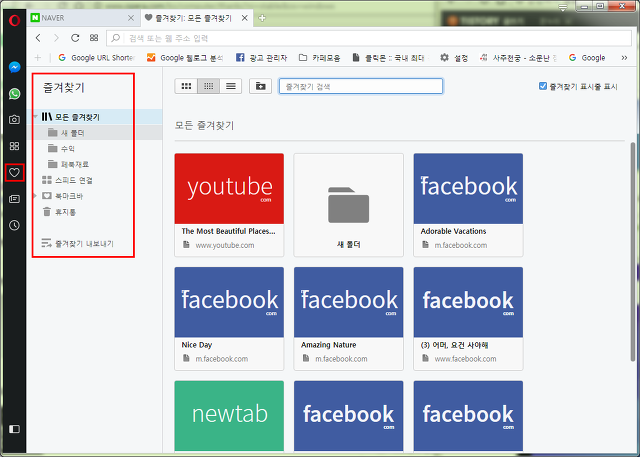The image size is (640, 457).
Task: Click the vertical scrollbar thumb
Action: coord(633,252)
